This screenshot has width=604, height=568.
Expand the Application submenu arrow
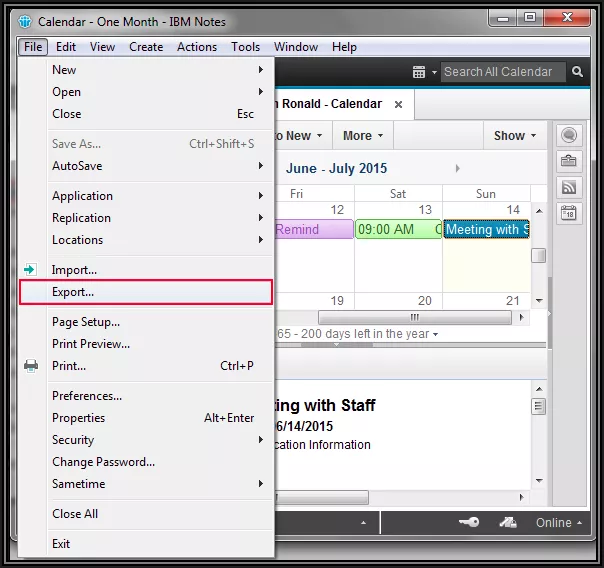point(261,196)
